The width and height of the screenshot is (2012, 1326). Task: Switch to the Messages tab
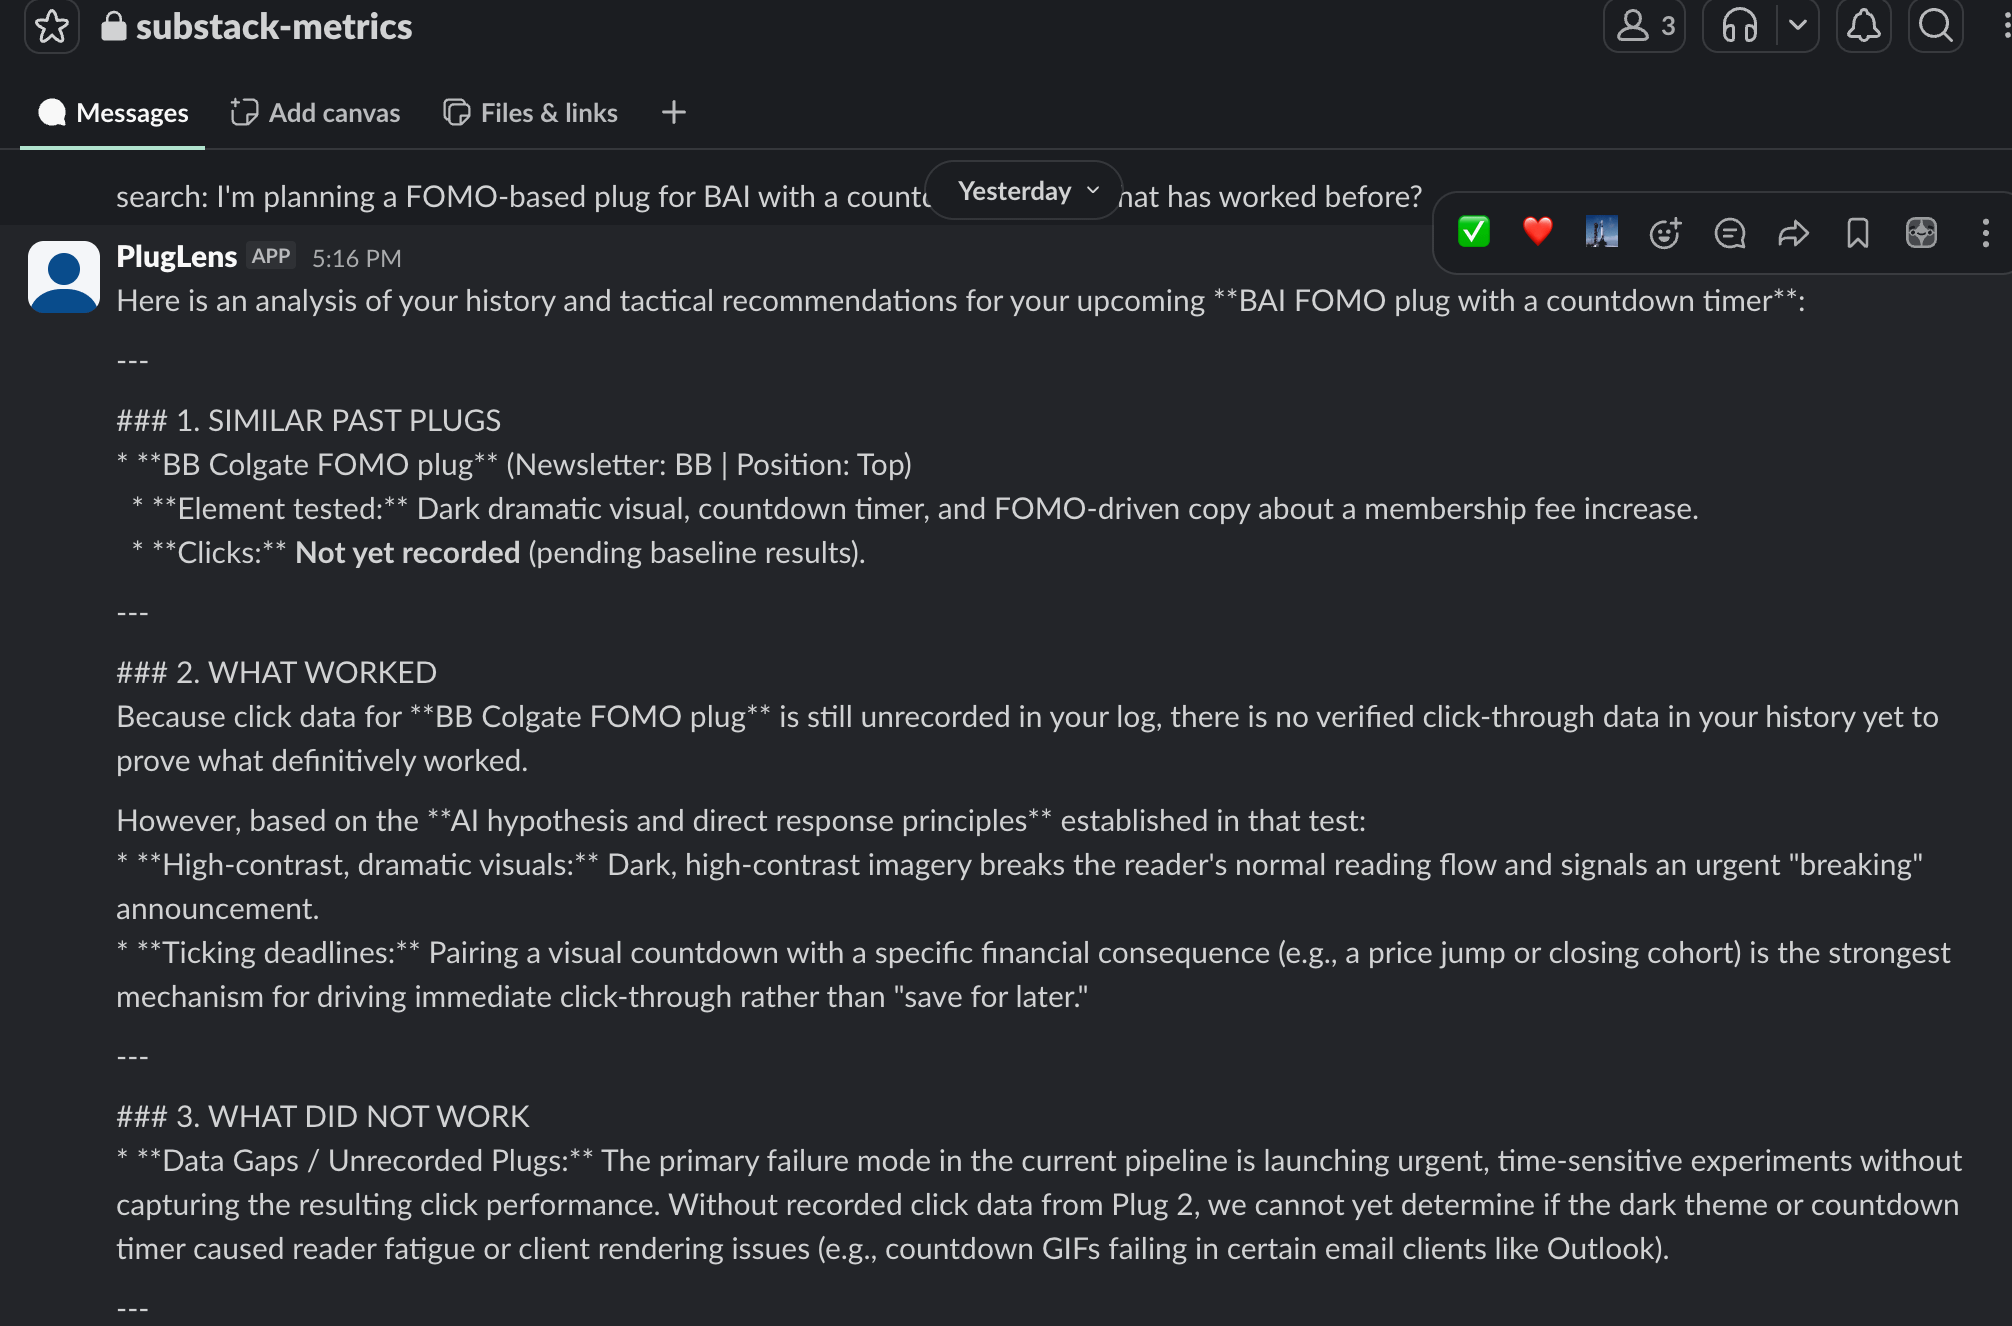[x=113, y=113]
